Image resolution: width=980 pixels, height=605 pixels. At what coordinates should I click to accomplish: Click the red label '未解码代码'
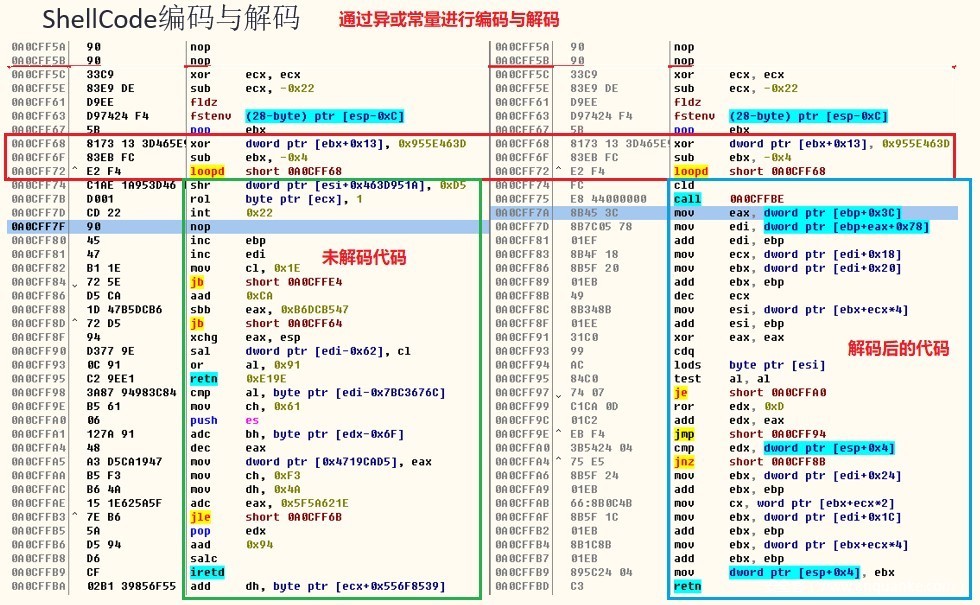pos(364,257)
